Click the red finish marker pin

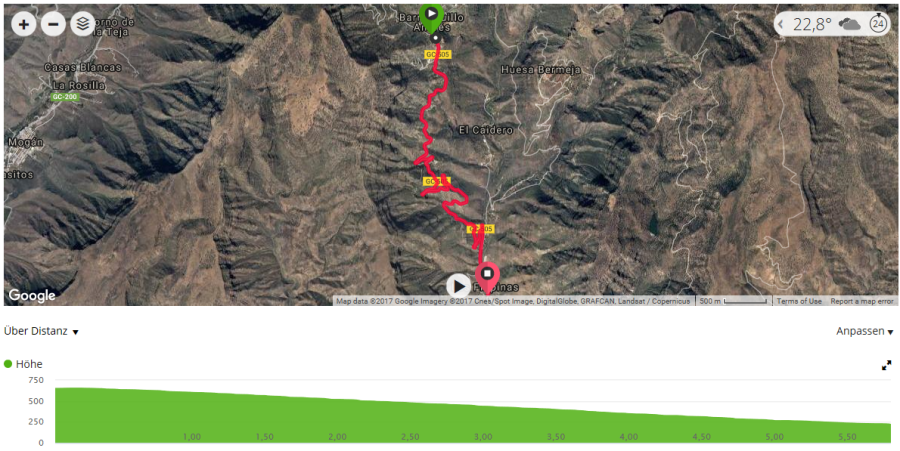pos(487,278)
